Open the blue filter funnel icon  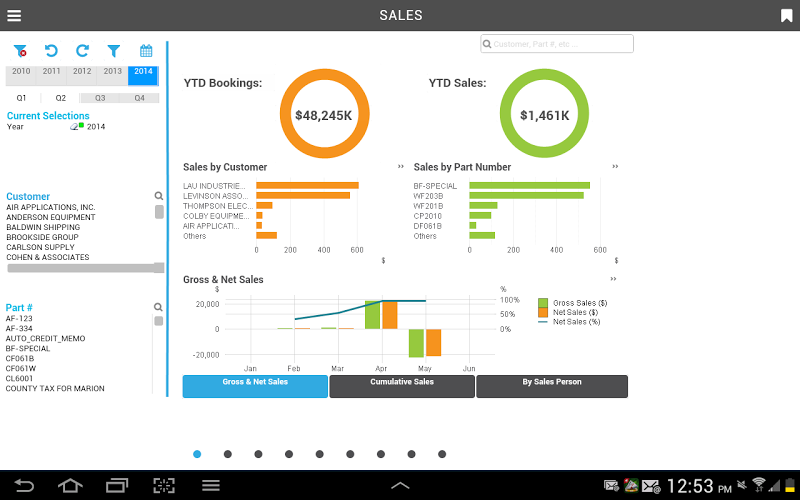pyautogui.click(x=114, y=51)
